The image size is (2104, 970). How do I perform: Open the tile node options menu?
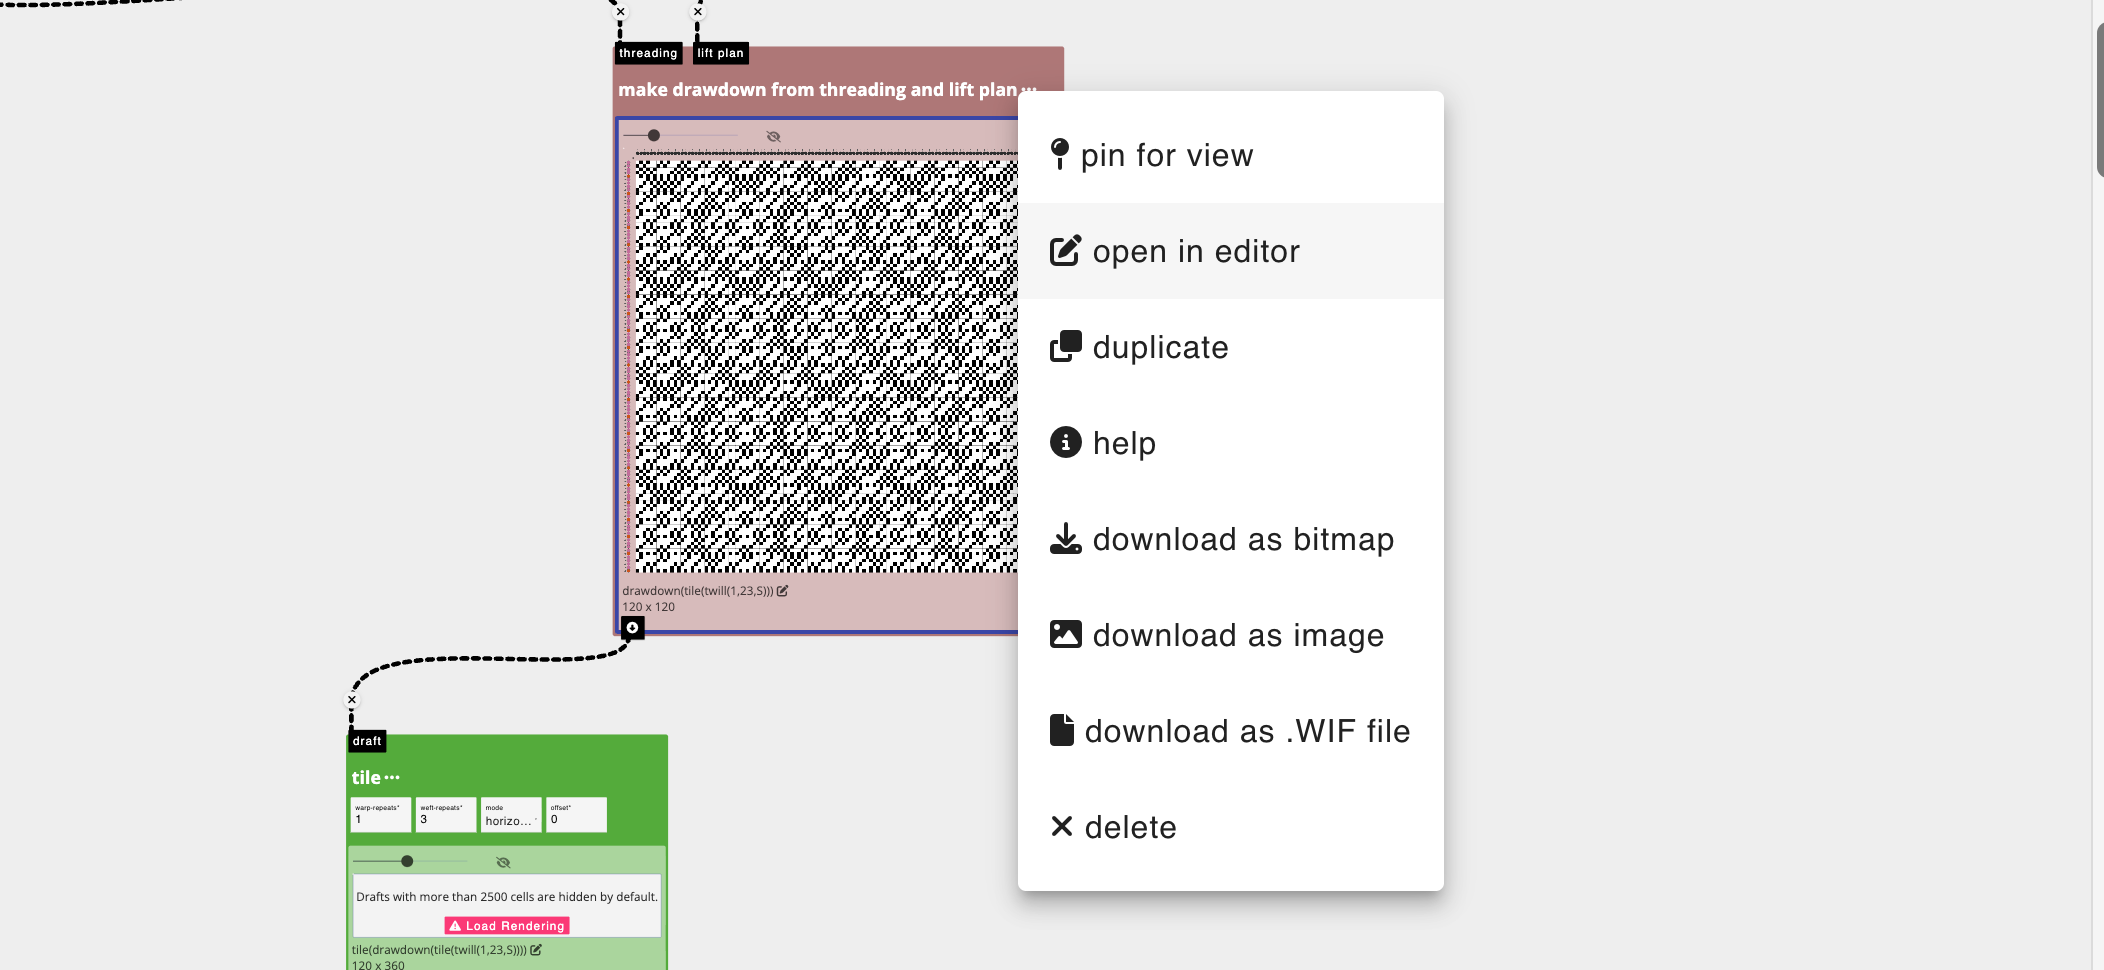tap(392, 777)
